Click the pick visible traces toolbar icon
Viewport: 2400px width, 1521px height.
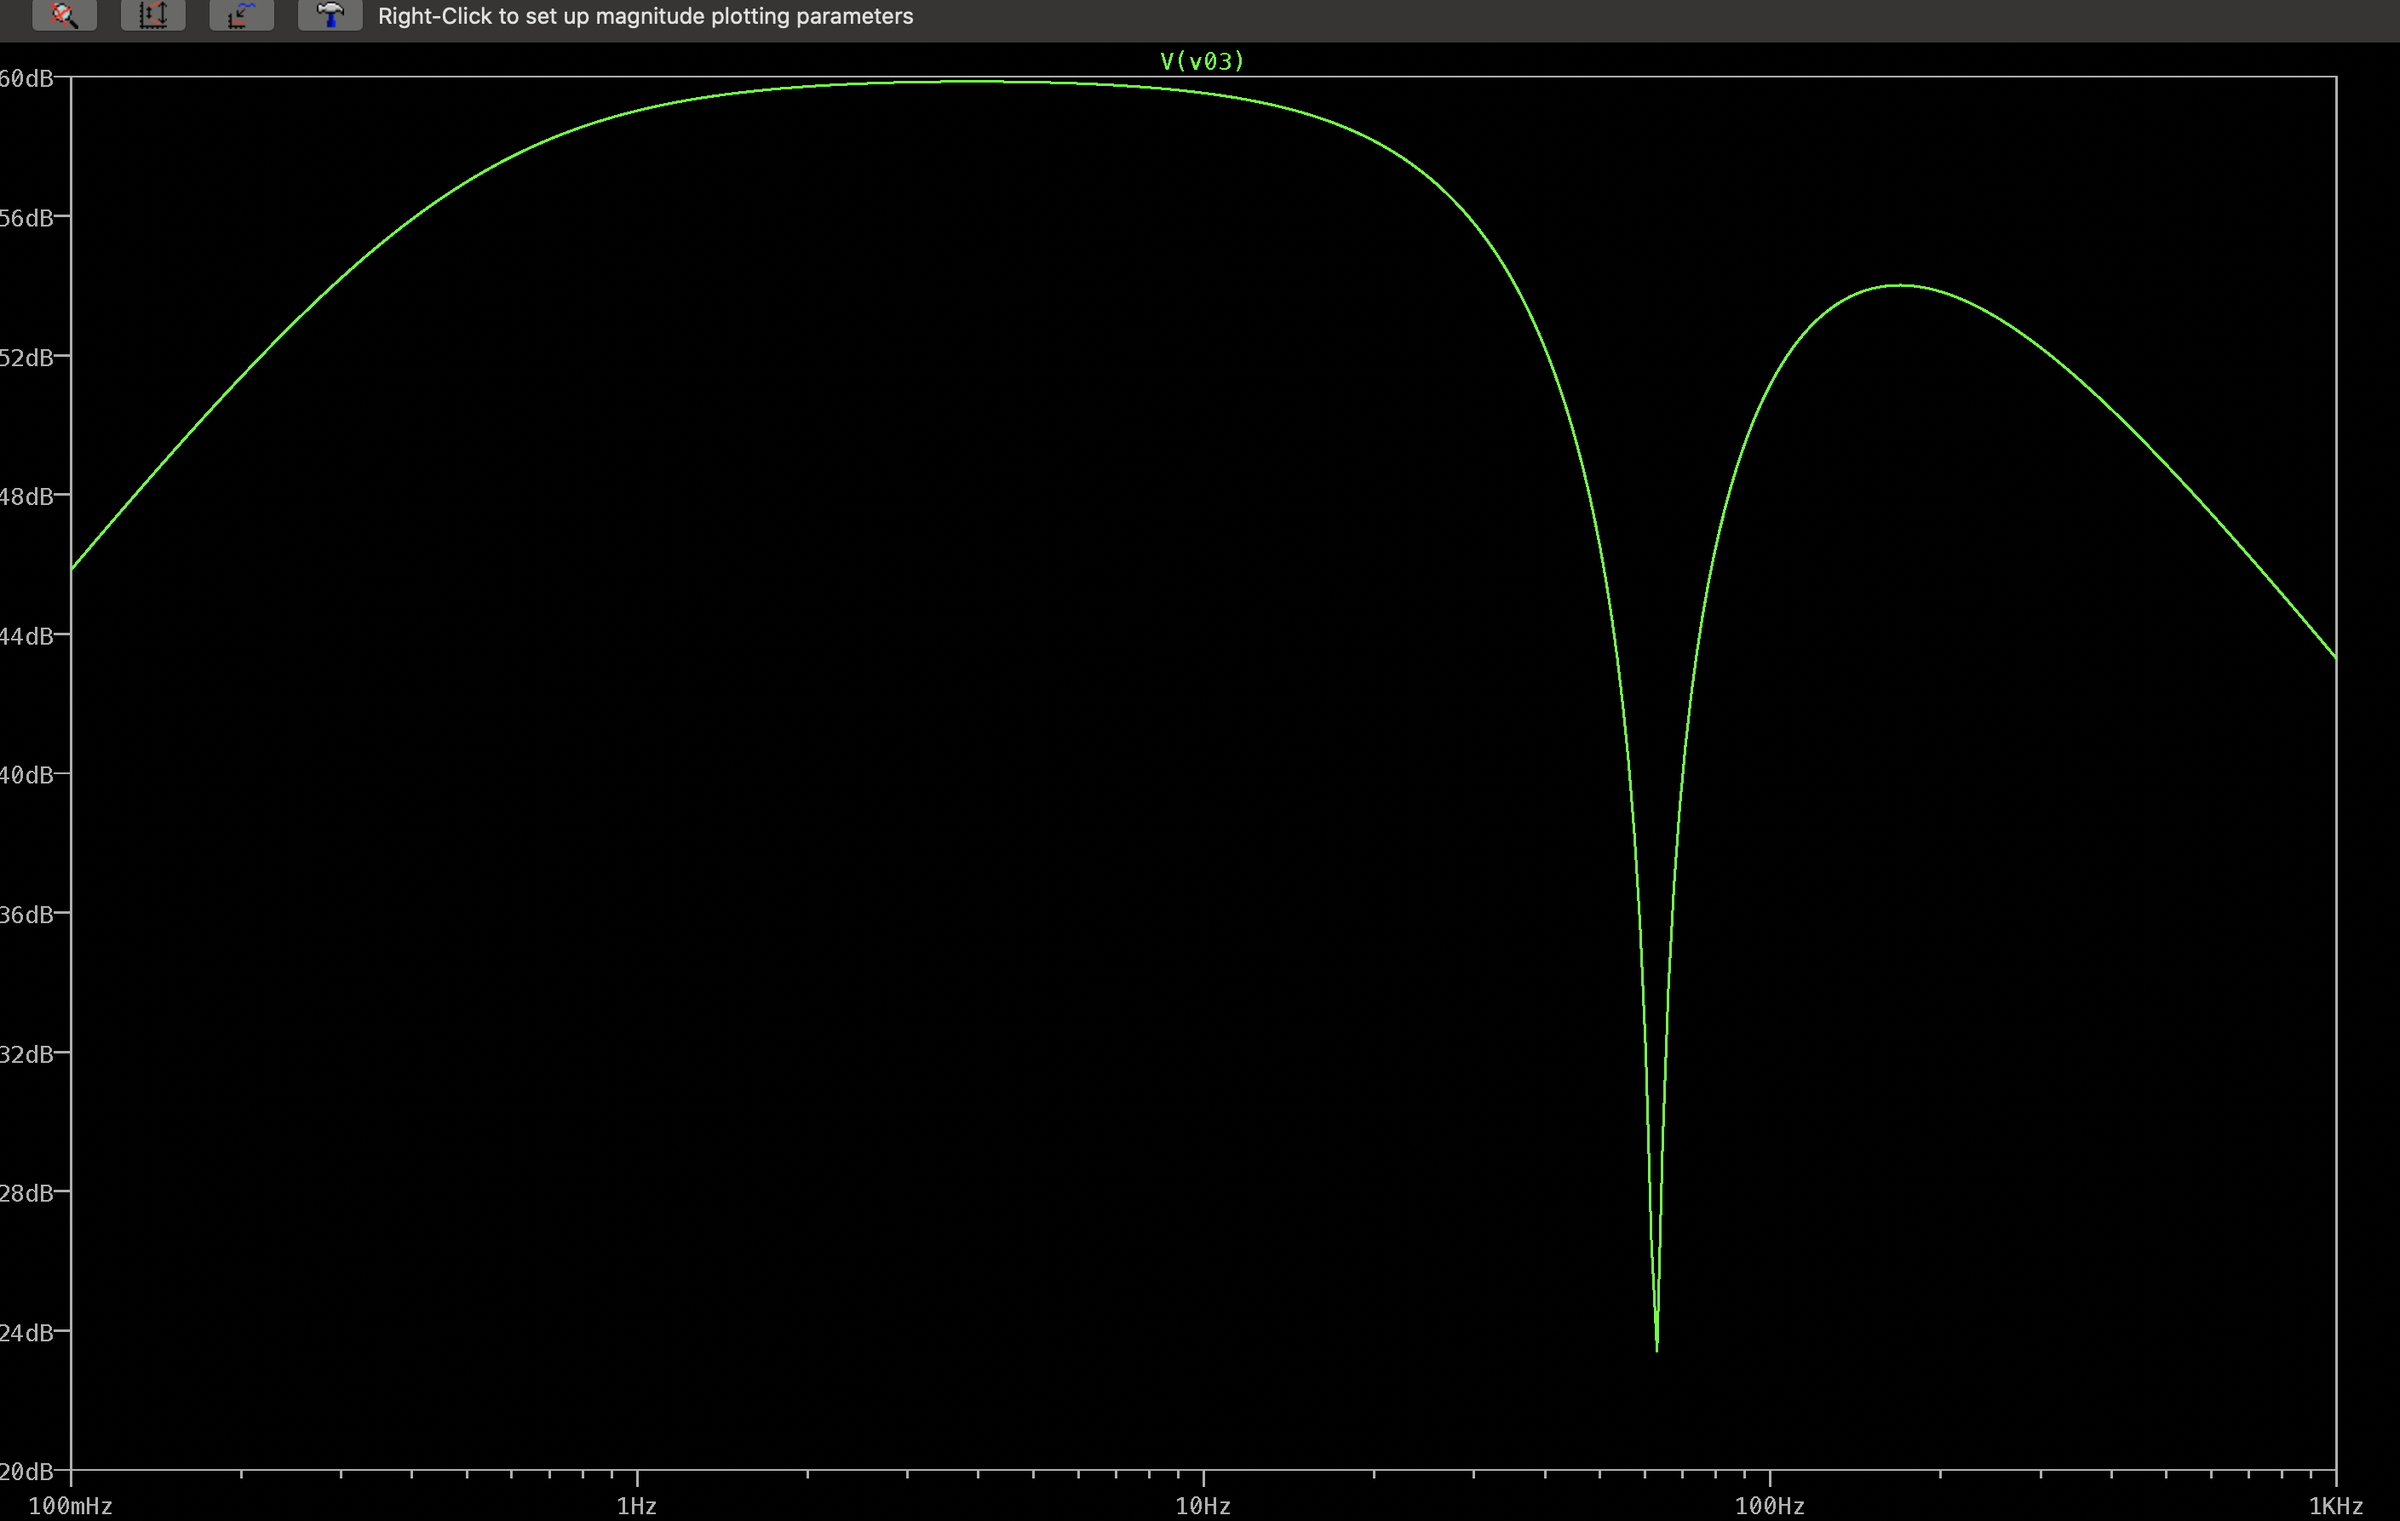click(x=242, y=15)
